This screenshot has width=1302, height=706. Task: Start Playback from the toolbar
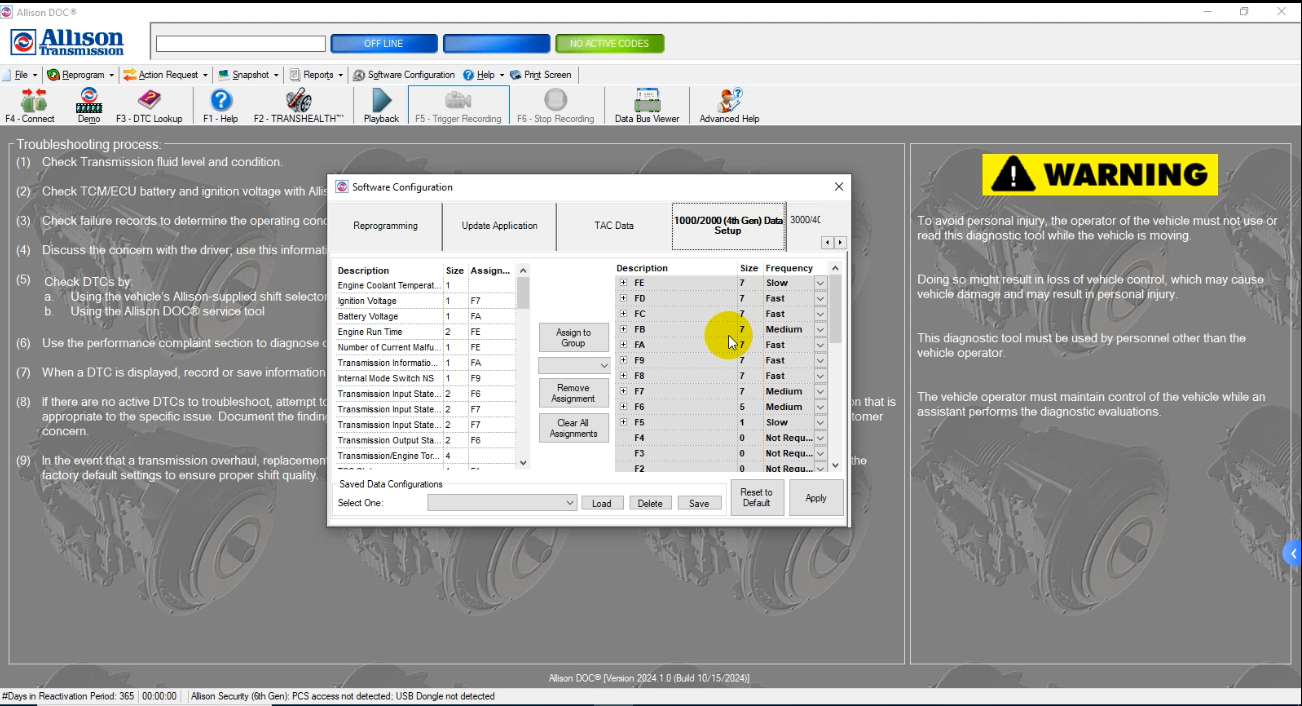(381, 105)
